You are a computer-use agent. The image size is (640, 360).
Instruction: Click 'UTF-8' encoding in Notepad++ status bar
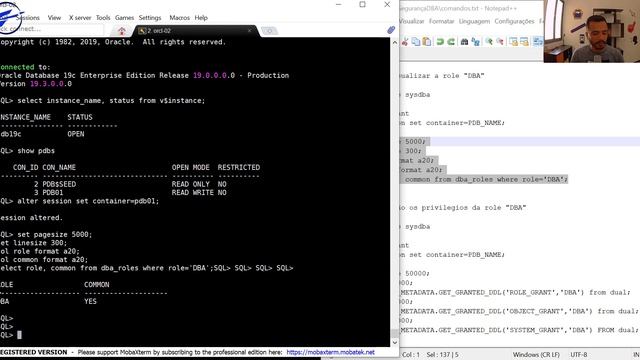click(578, 355)
